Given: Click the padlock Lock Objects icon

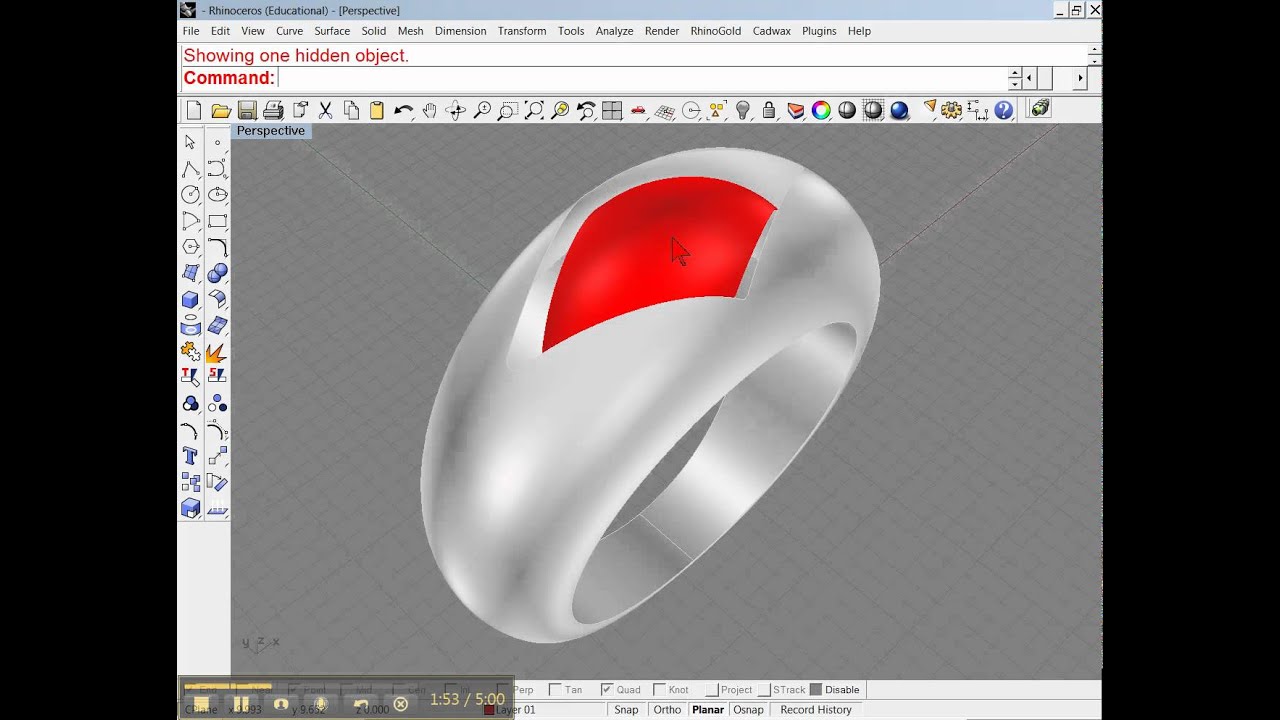Looking at the screenshot, I should click(x=769, y=110).
